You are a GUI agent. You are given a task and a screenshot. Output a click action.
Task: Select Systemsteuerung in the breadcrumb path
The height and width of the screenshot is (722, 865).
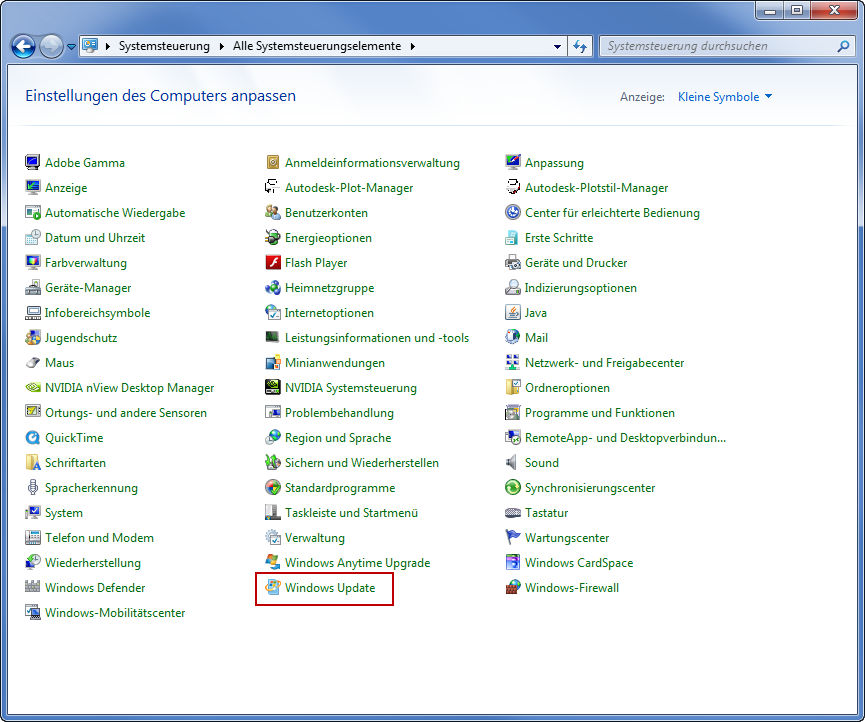pyautogui.click(x=164, y=46)
